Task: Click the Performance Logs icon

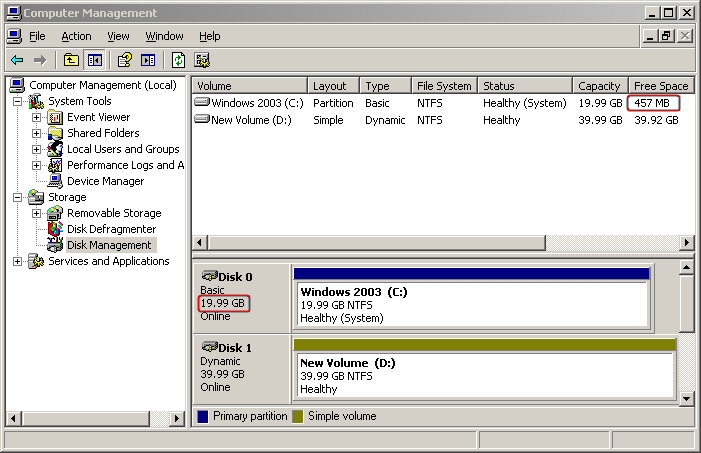Action: pyautogui.click(x=55, y=165)
